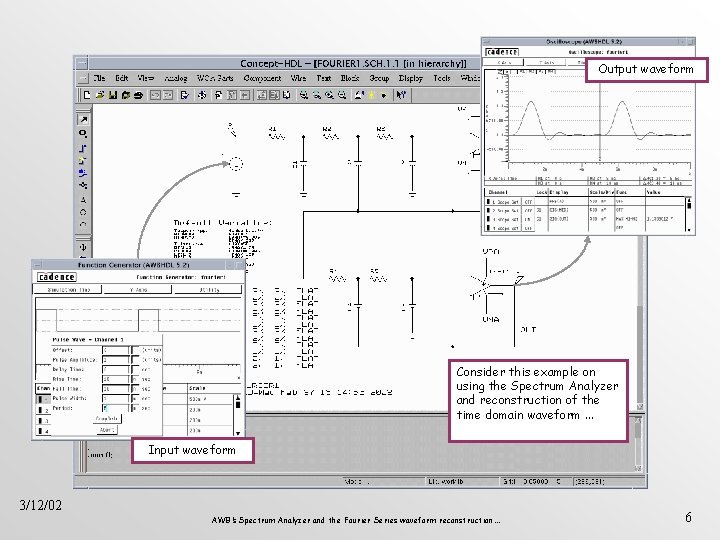
Task: Click the last magnifier zoom icon
Action: click(342, 95)
